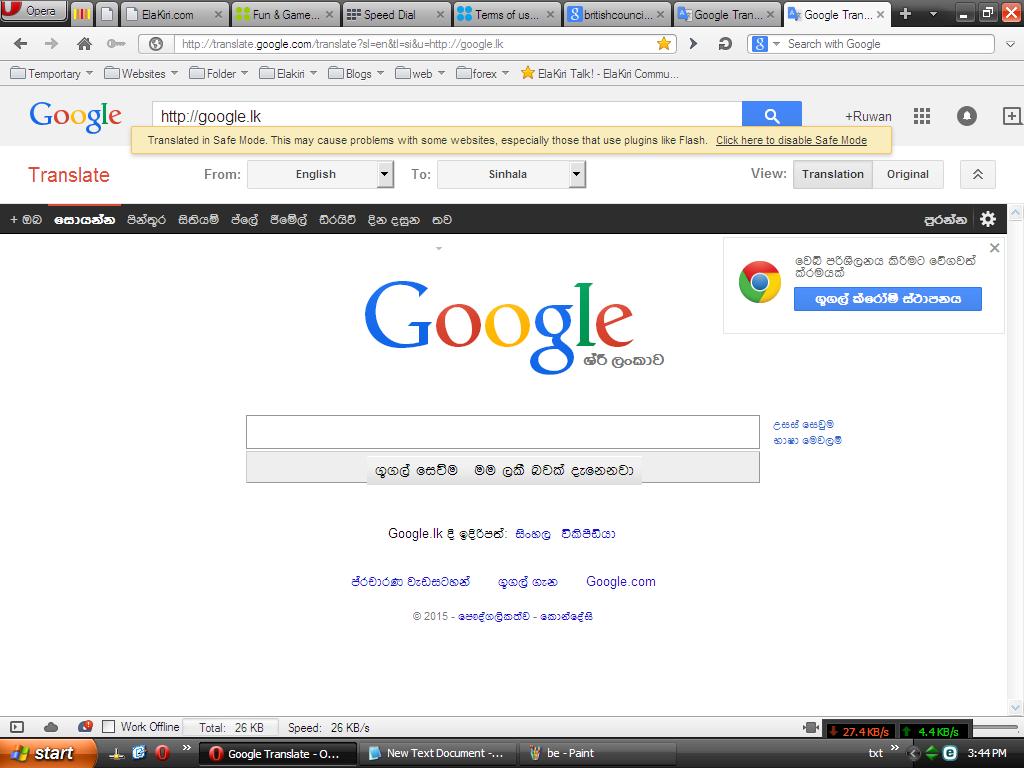The height and width of the screenshot is (768, 1024).
Task: Select the Translation view toggle
Action: coord(833,174)
